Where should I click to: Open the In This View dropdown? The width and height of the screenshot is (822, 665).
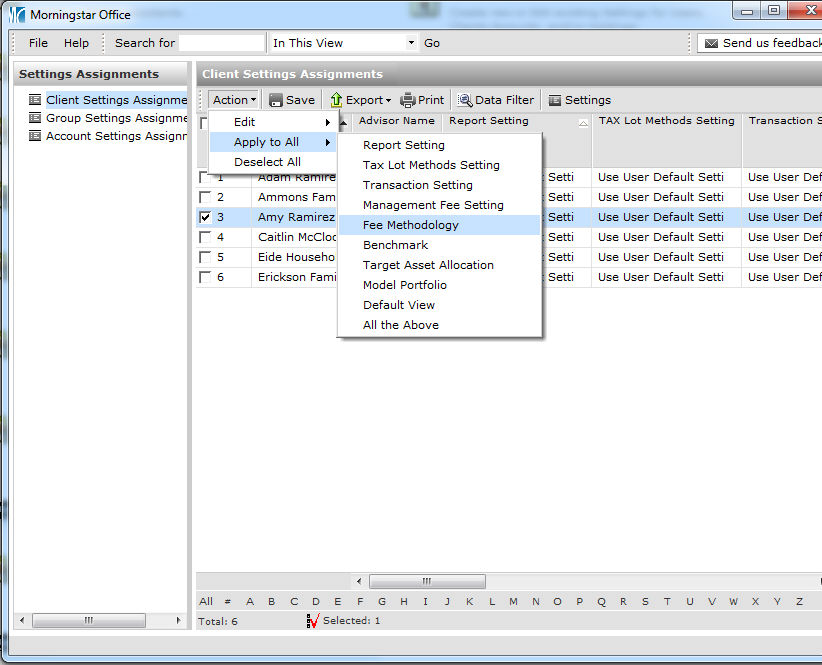tap(411, 44)
